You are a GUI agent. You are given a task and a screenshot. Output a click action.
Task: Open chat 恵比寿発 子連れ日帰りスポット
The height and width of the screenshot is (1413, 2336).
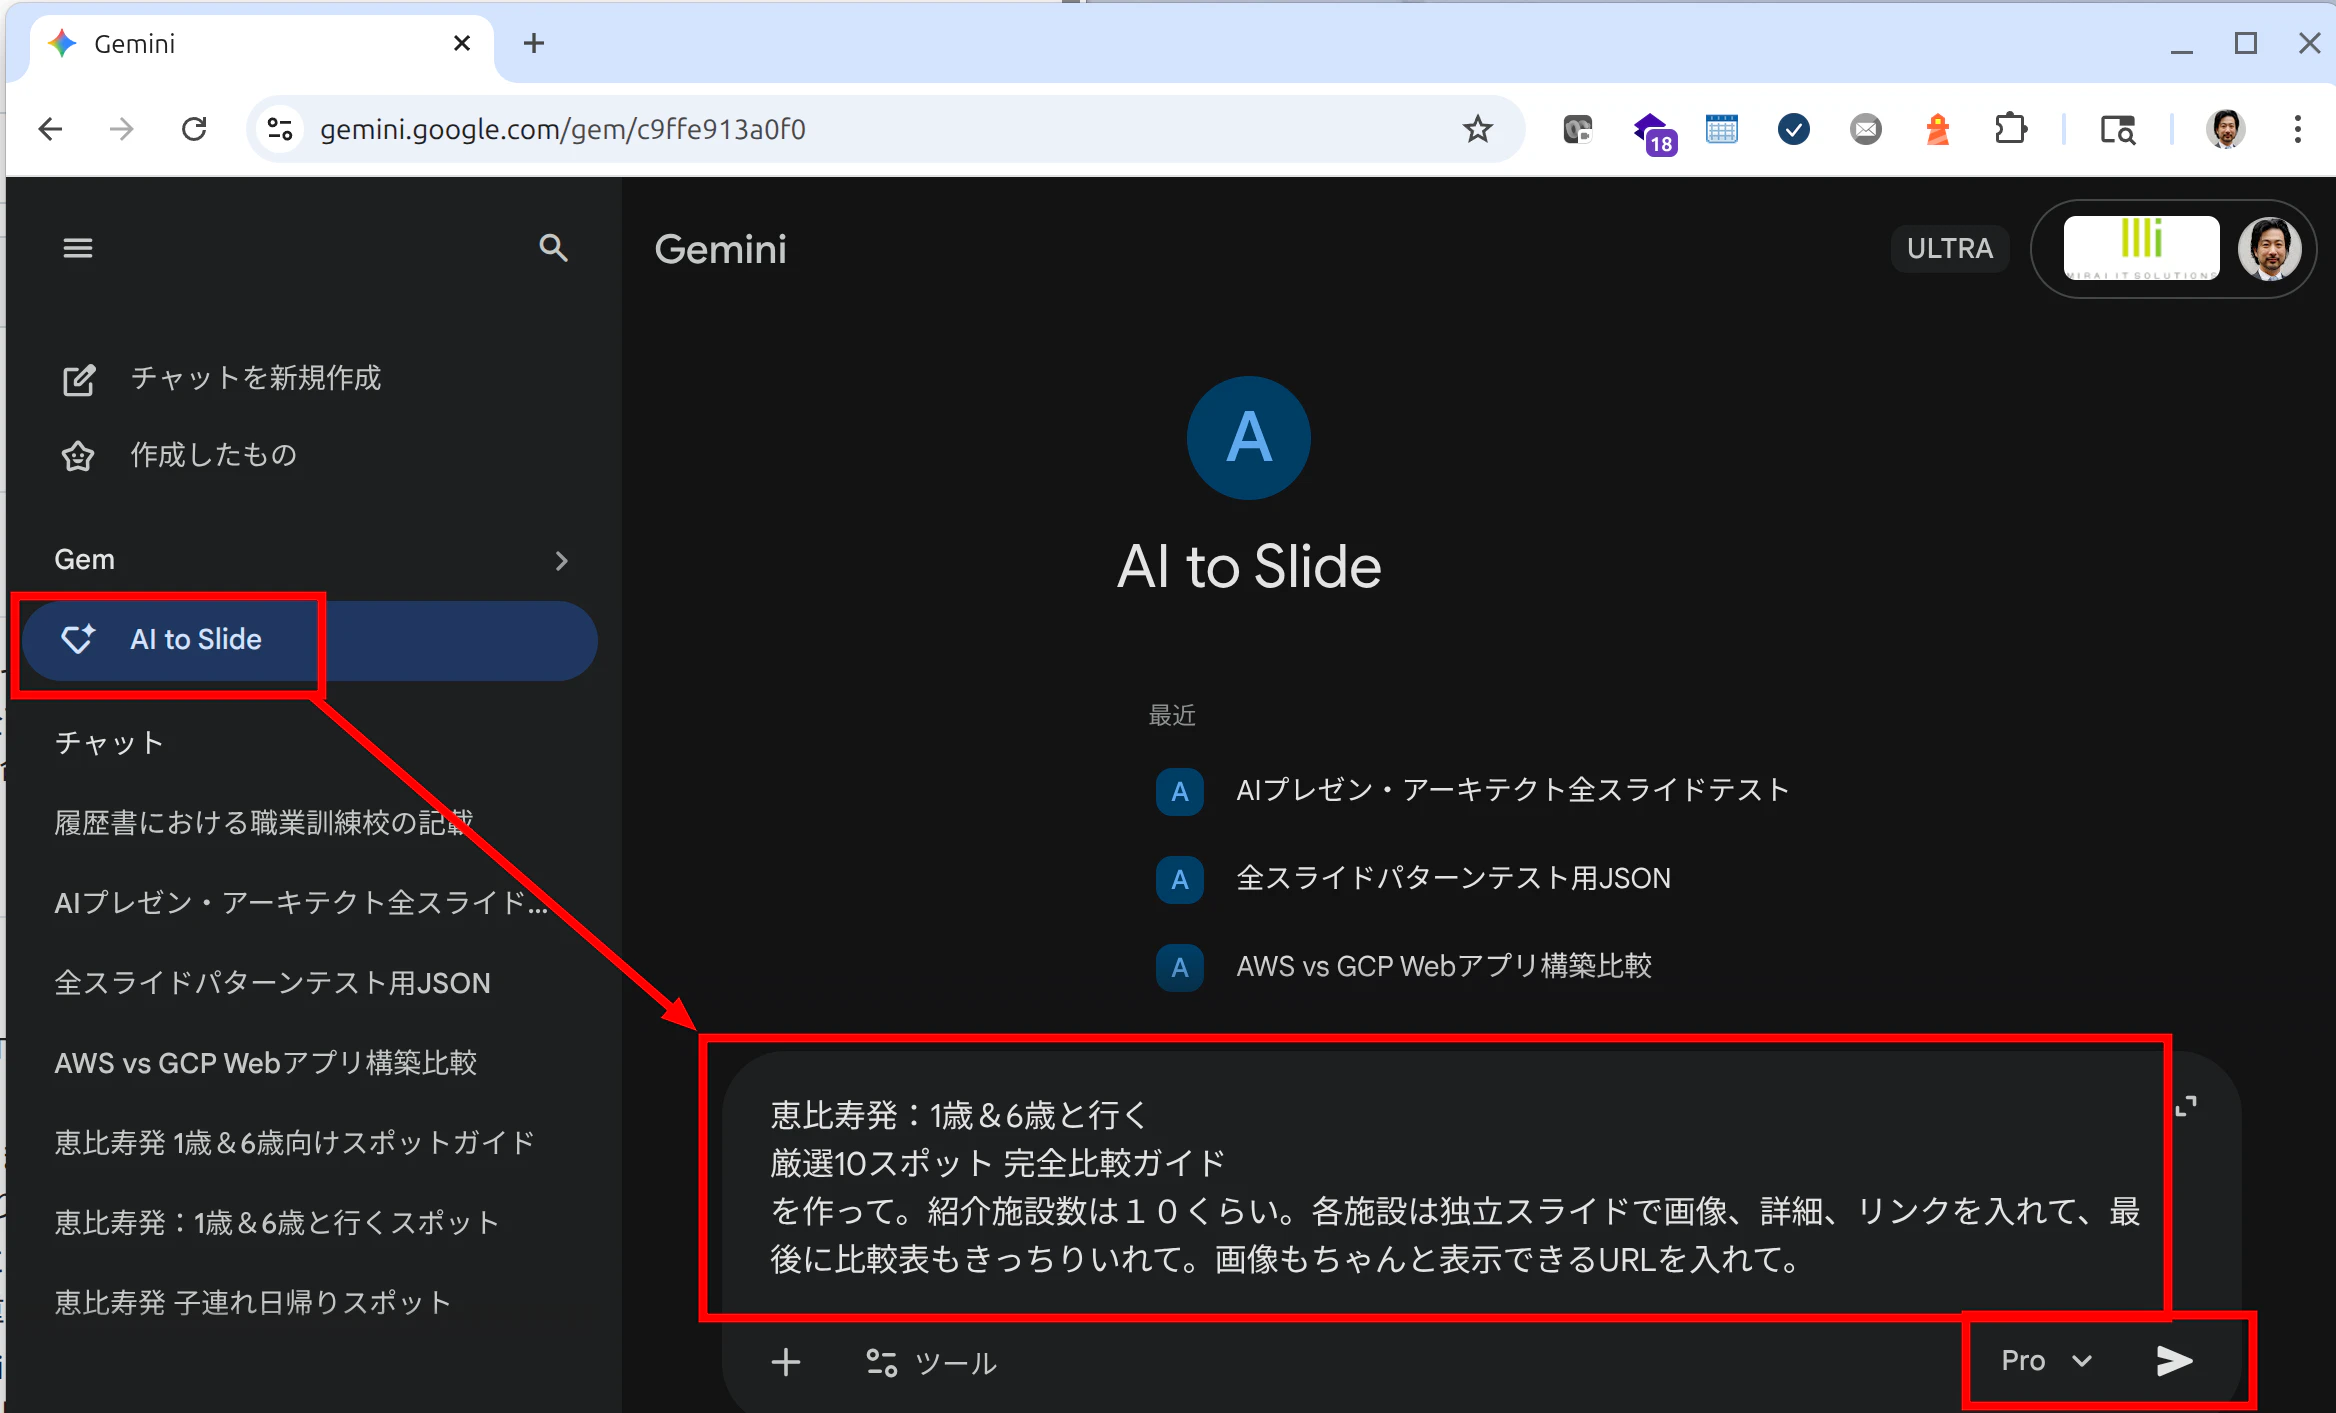[252, 1302]
